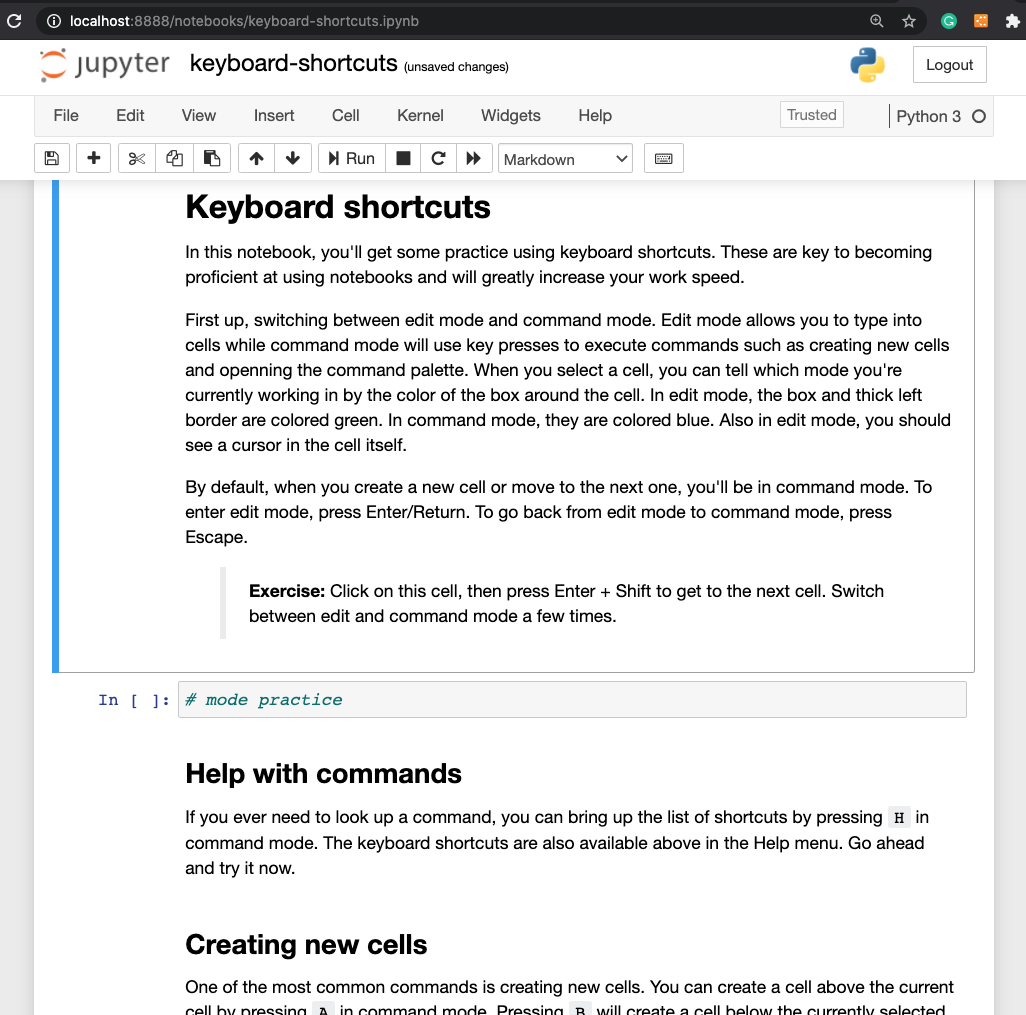1026x1015 pixels.
Task: Restart the kernel with the refresh icon
Action: pos(438,158)
